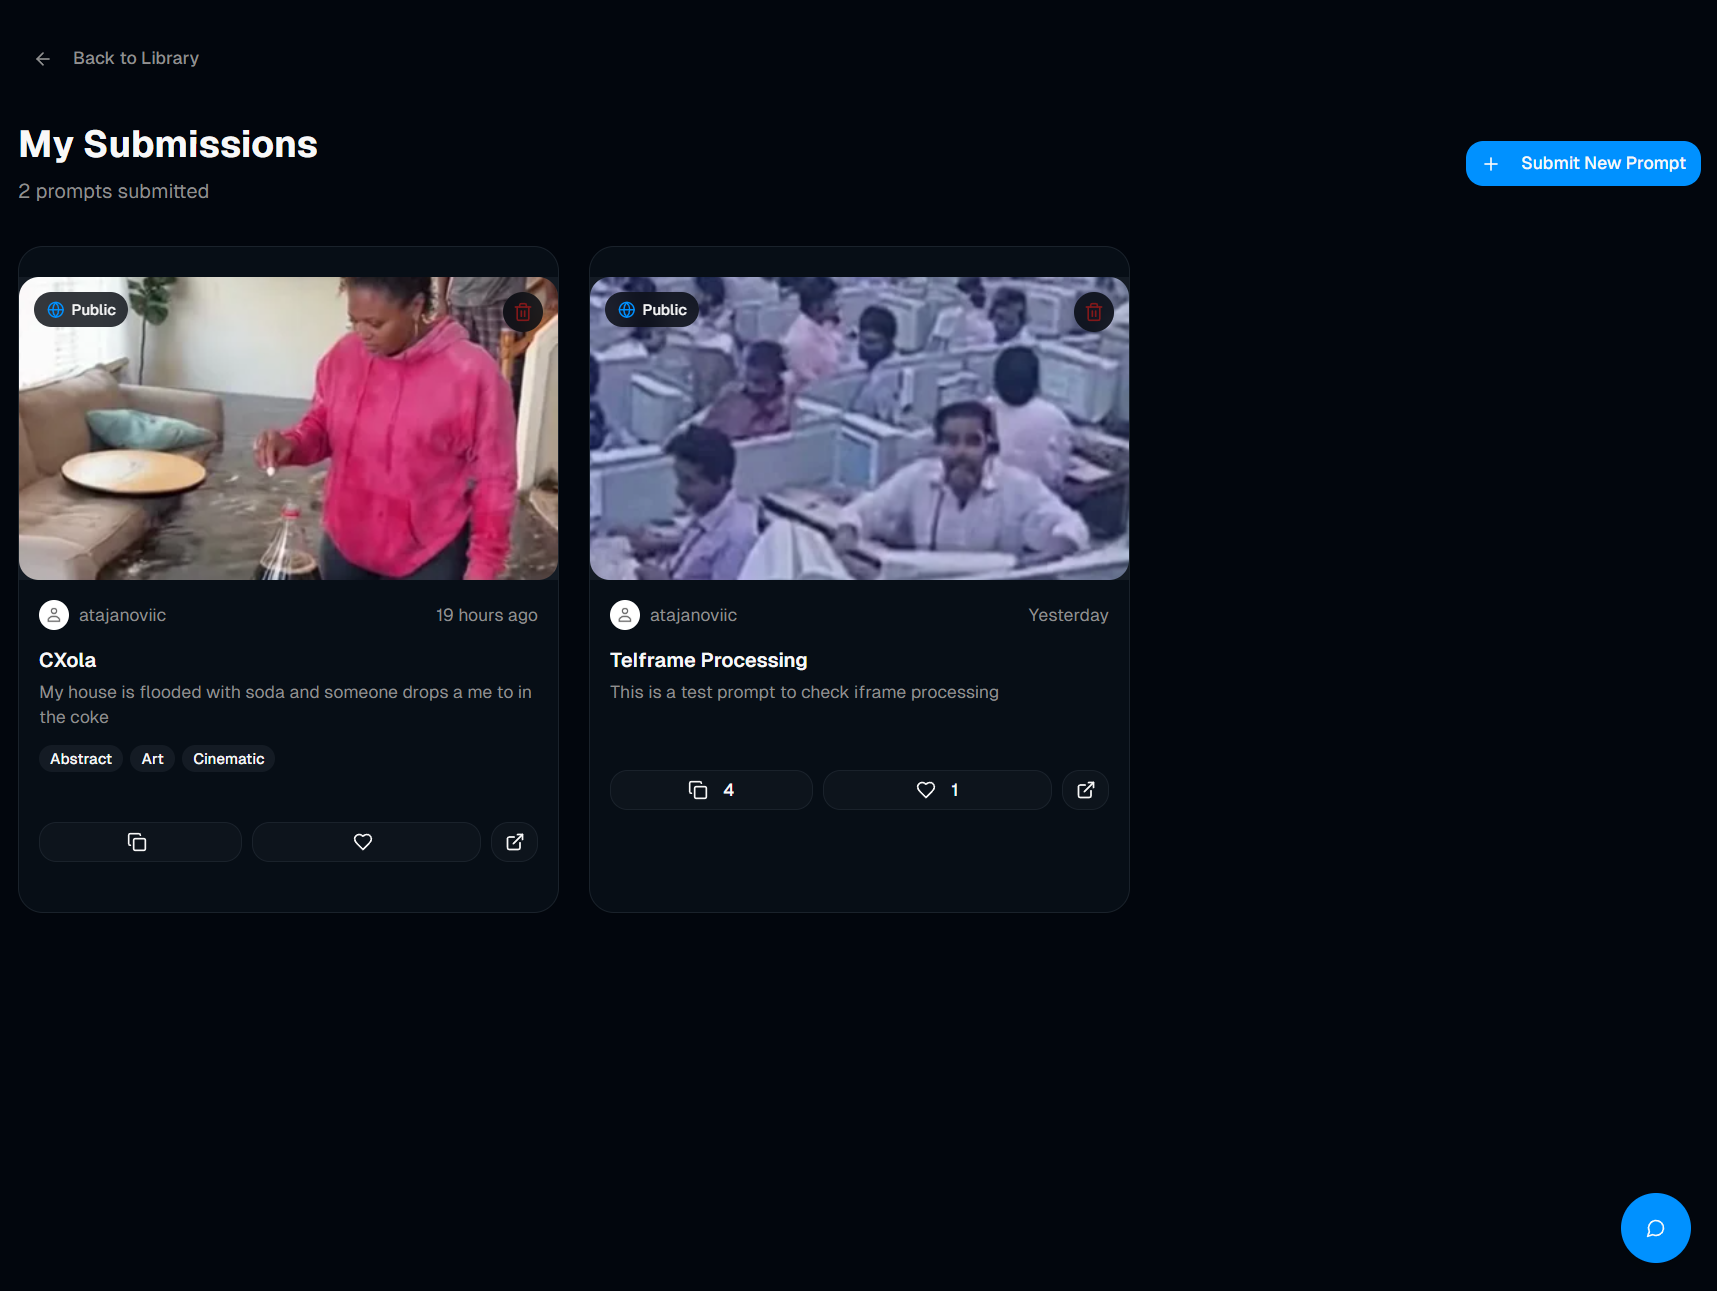Select the Abstract tag
This screenshot has width=1717, height=1291.
[81, 759]
